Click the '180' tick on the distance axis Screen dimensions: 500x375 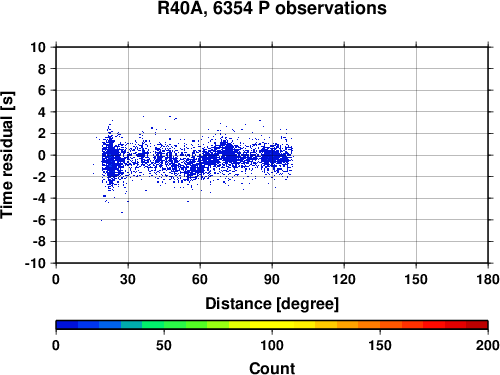coord(488,279)
